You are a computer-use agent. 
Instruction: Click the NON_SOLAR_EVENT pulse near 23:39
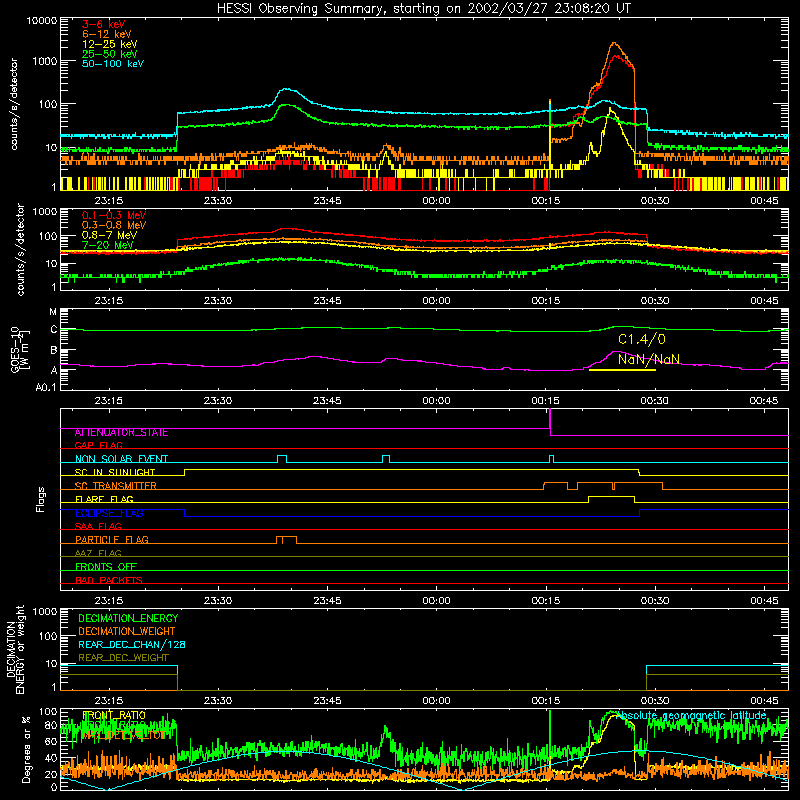point(282,459)
